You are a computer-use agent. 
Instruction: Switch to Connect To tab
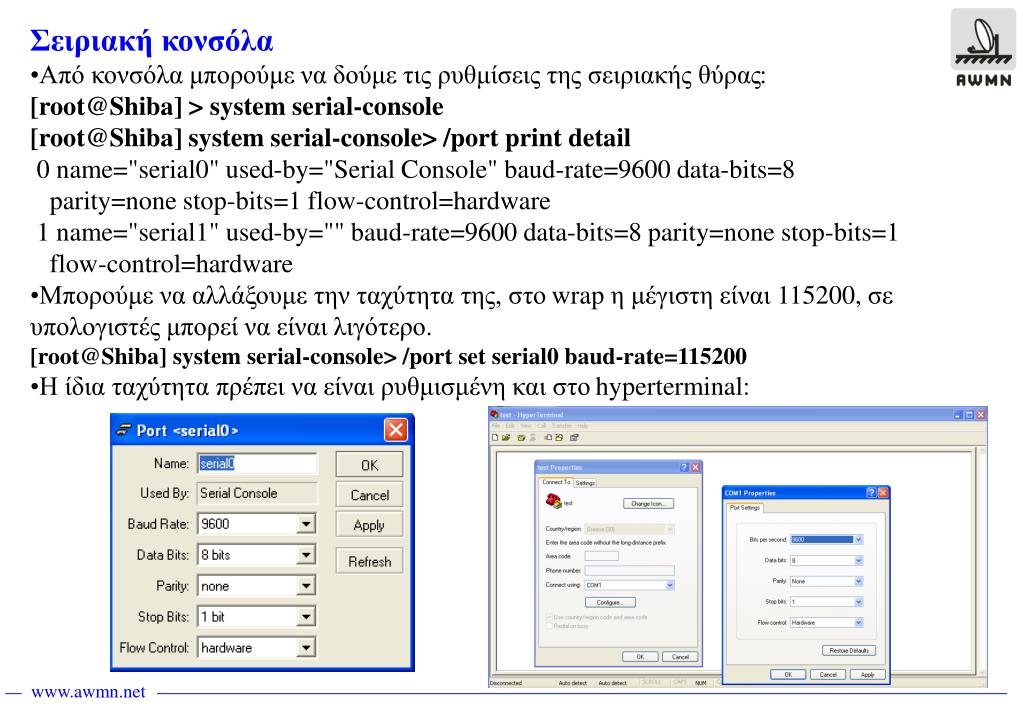click(x=557, y=482)
